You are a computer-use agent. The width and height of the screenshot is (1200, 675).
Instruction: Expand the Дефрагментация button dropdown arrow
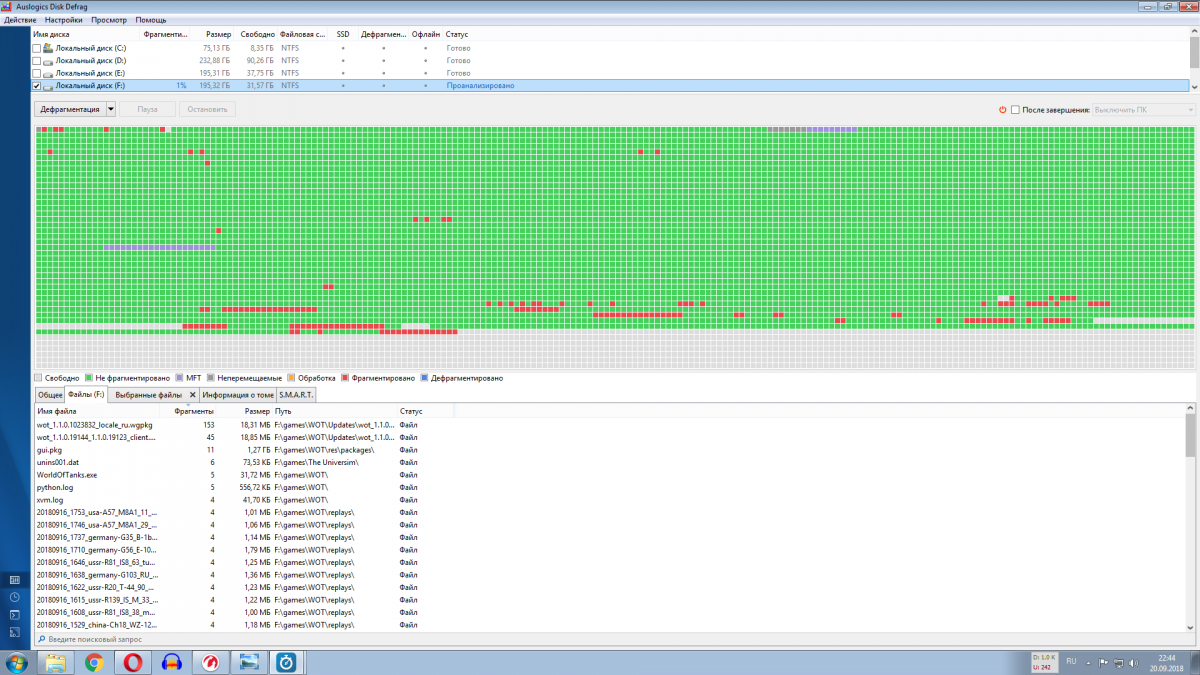pyautogui.click(x=110, y=109)
